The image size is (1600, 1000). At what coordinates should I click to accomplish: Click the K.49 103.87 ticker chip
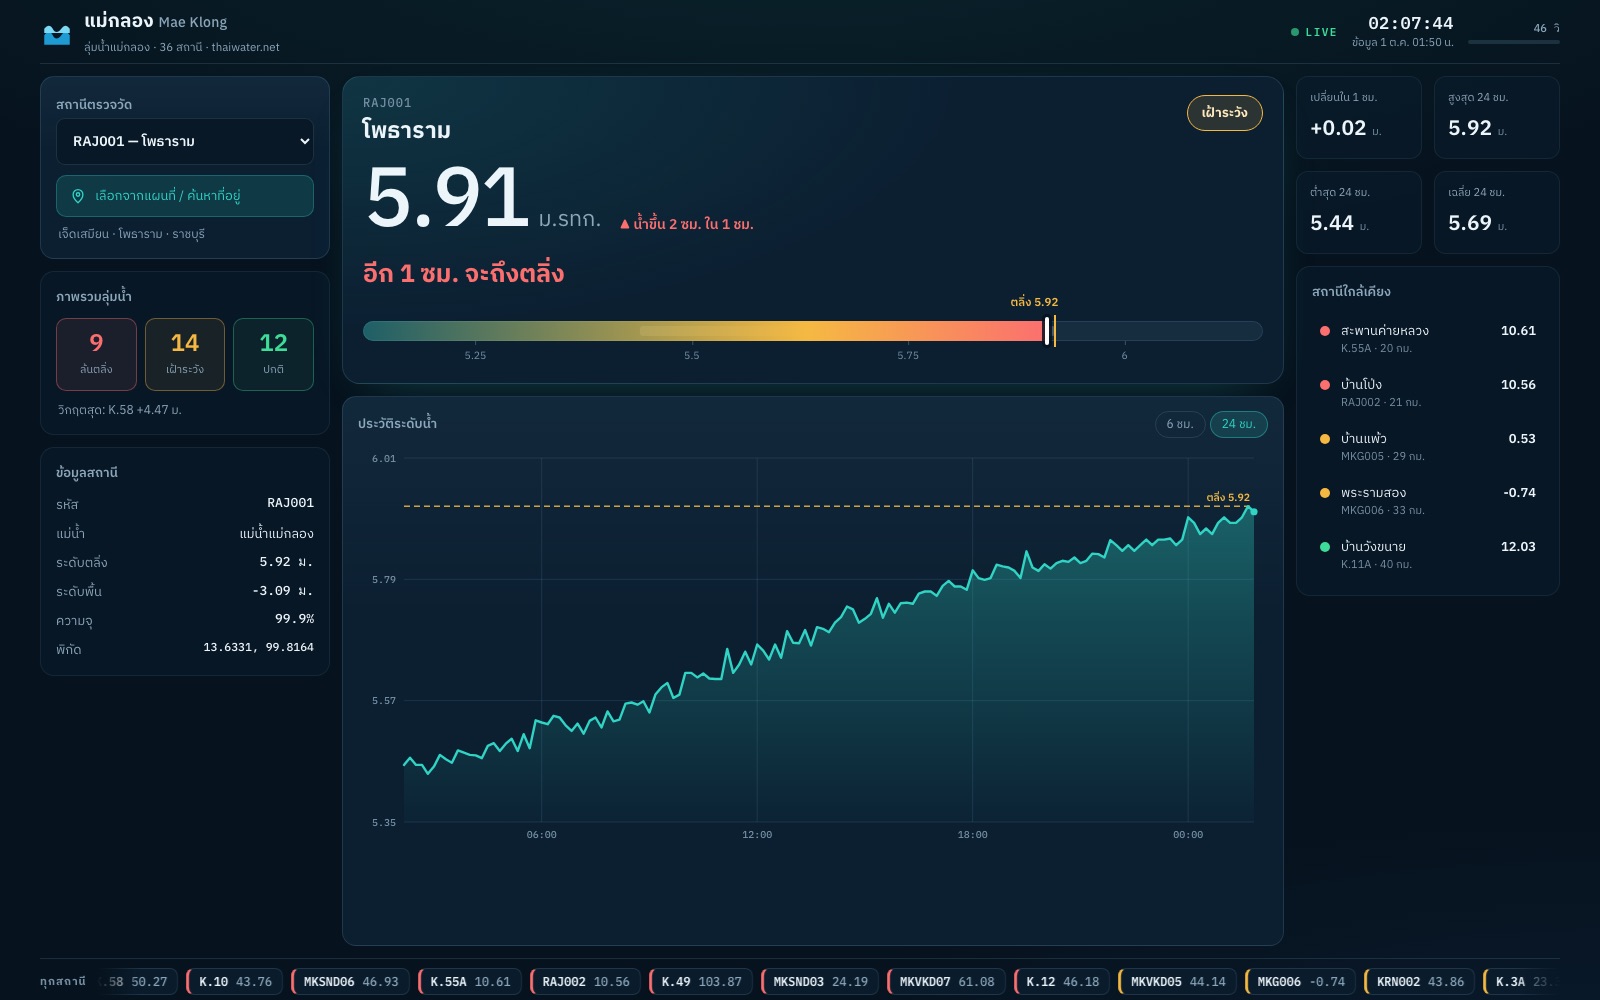(701, 982)
